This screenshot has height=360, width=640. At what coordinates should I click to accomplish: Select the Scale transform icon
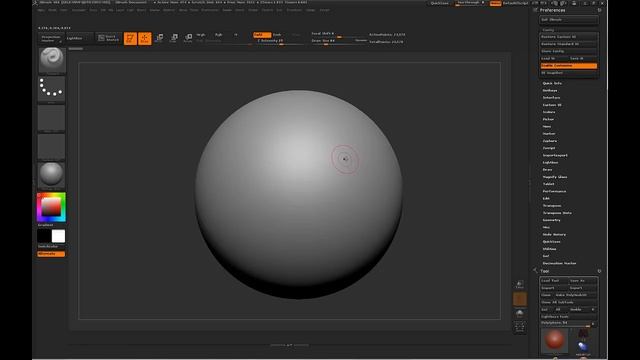point(174,38)
